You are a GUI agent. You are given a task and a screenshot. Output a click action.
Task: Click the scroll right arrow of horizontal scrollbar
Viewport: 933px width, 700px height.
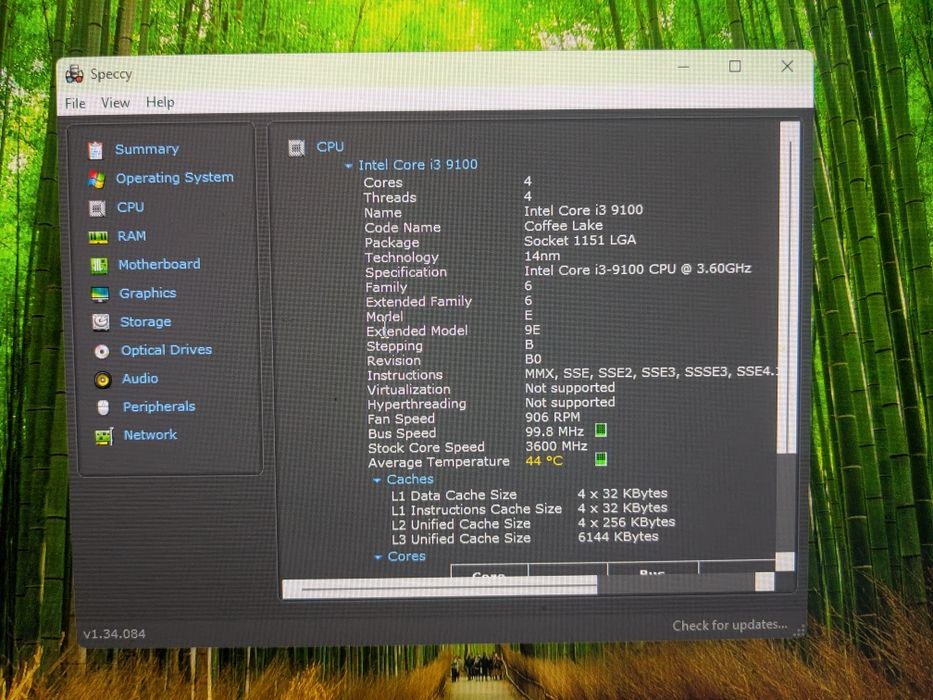pos(765,582)
